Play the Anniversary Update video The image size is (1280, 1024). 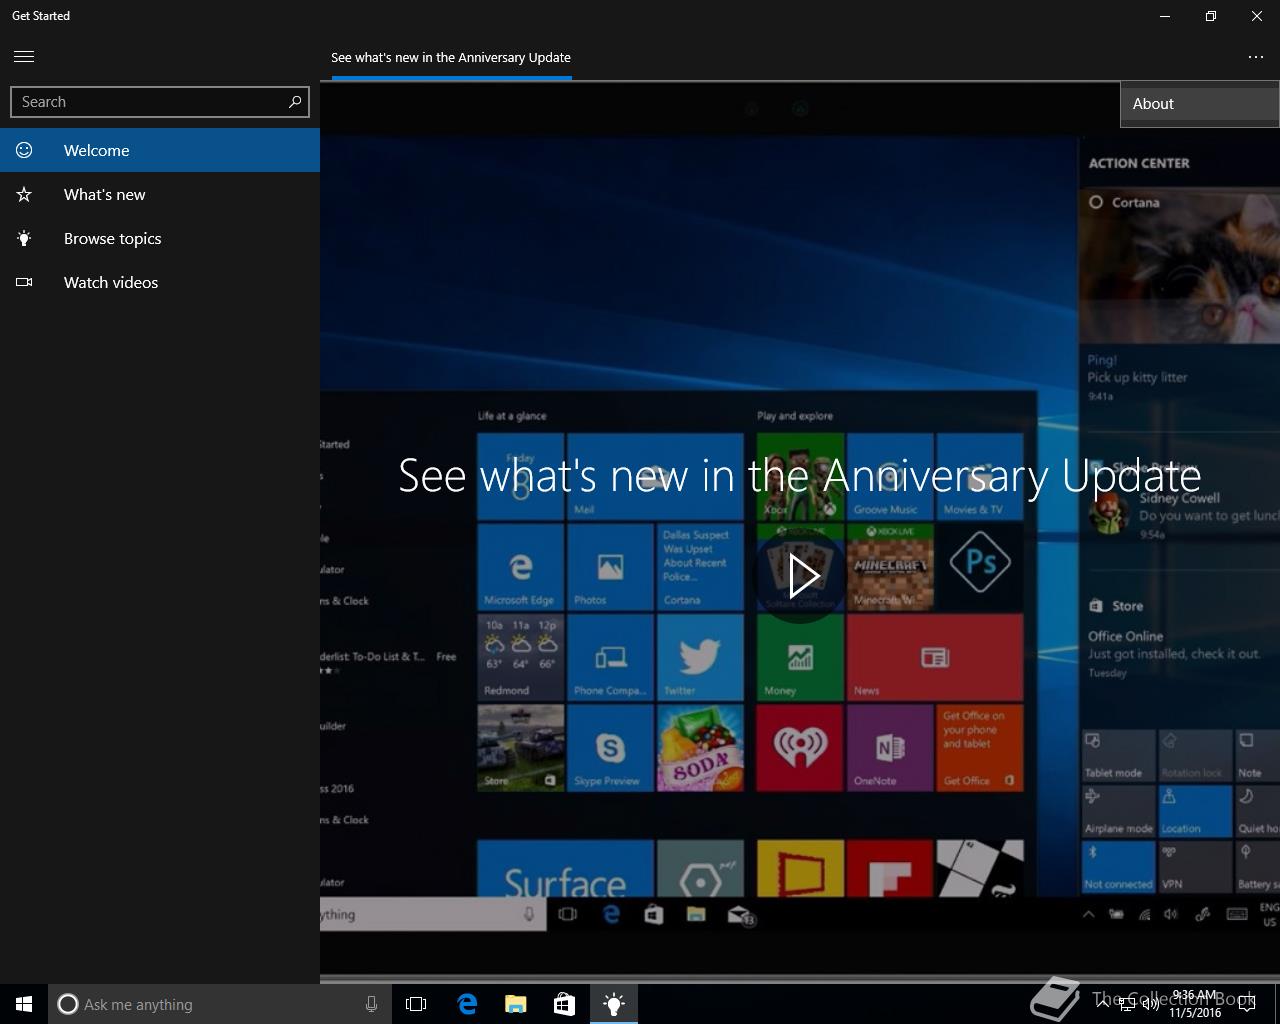pyautogui.click(x=802, y=576)
